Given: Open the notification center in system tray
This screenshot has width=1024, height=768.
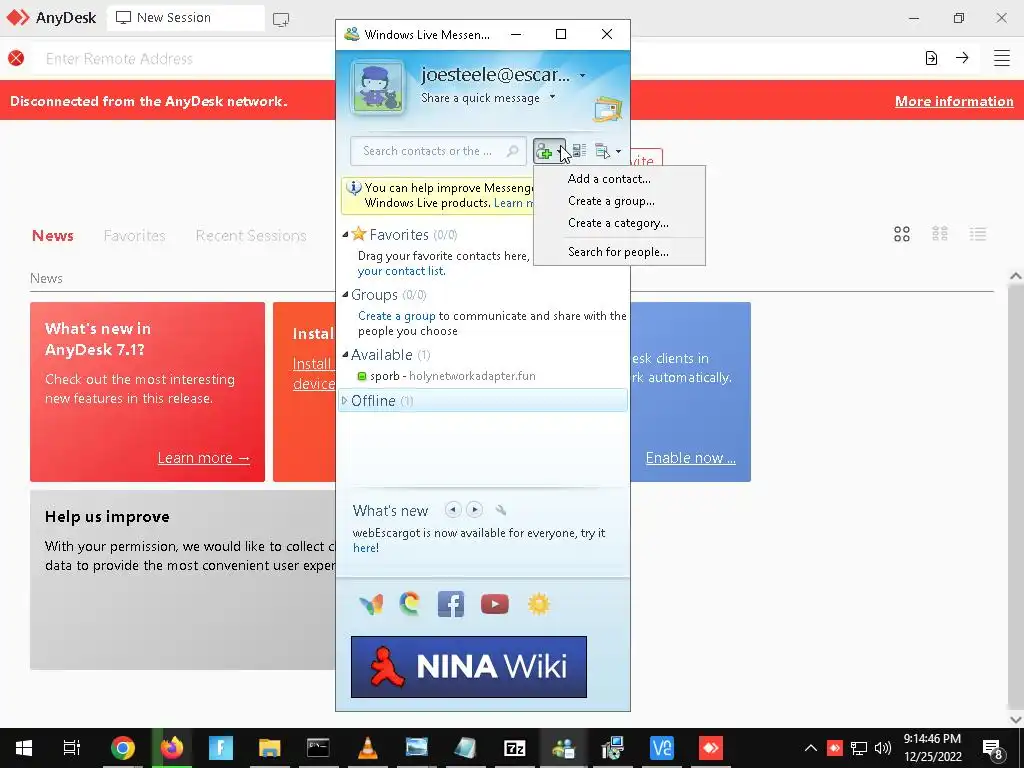Looking at the screenshot, I should point(993,749).
